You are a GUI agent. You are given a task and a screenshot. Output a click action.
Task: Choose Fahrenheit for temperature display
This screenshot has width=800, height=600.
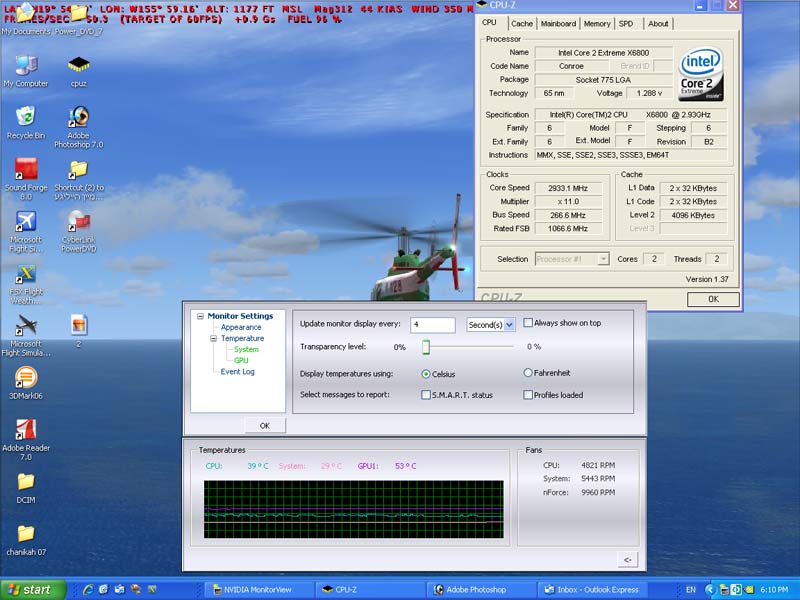(528, 373)
